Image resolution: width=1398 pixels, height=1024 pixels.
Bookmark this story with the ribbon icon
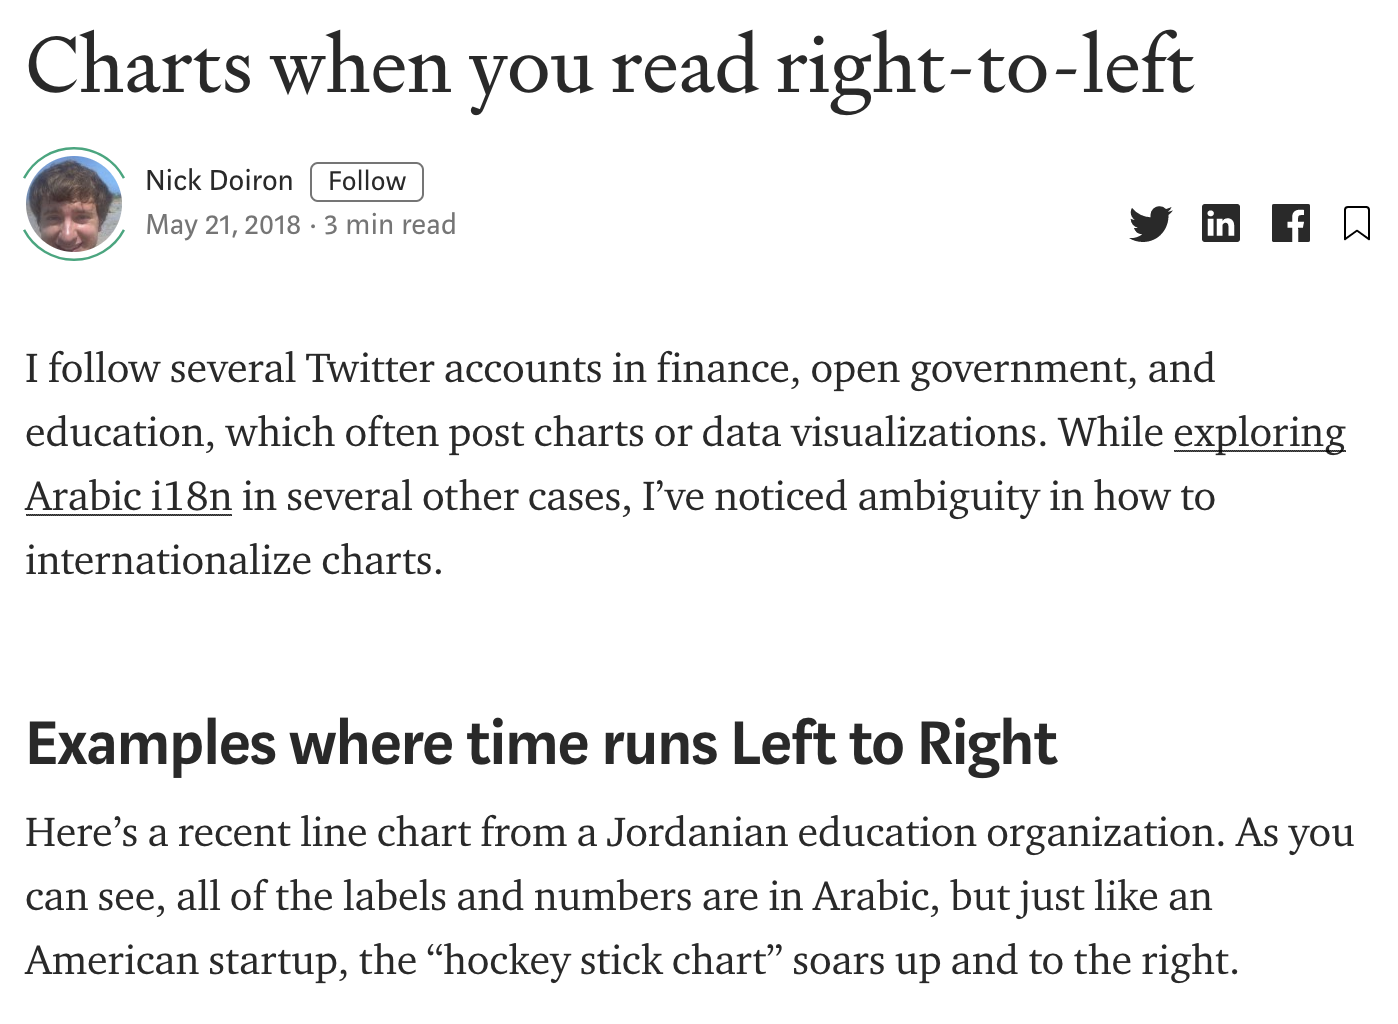[x=1356, y=223]
